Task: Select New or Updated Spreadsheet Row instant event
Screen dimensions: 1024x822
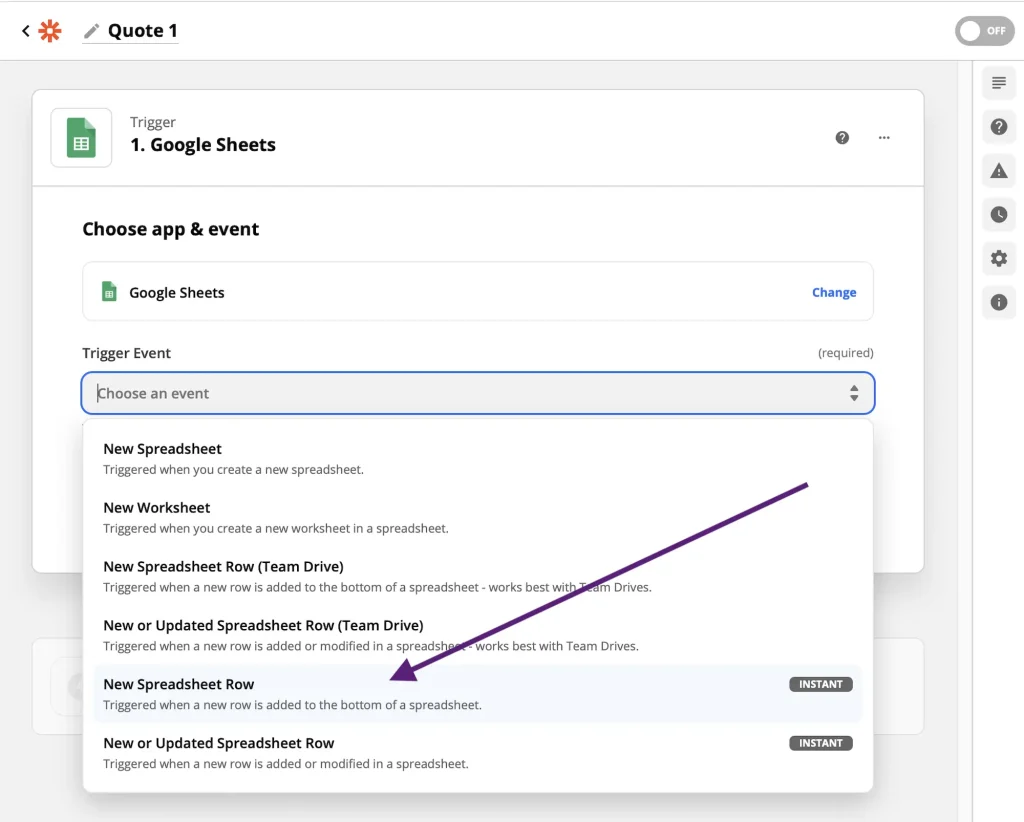Action: click(x=478, y=752)
